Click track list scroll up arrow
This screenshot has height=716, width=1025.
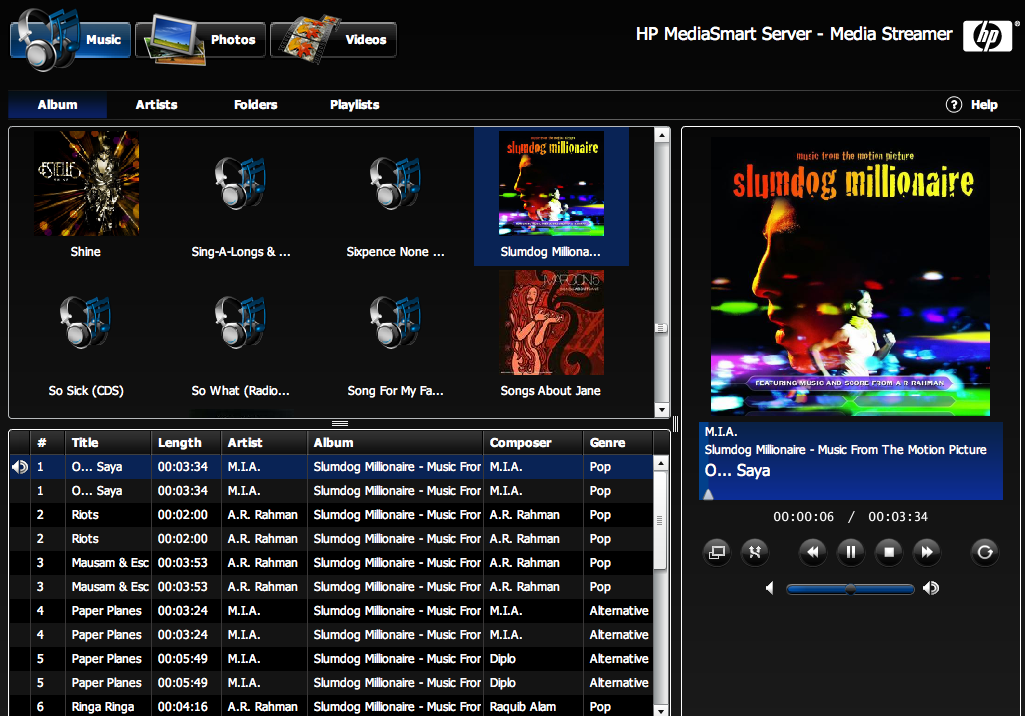pyautogui.click(x=661, y=463)
